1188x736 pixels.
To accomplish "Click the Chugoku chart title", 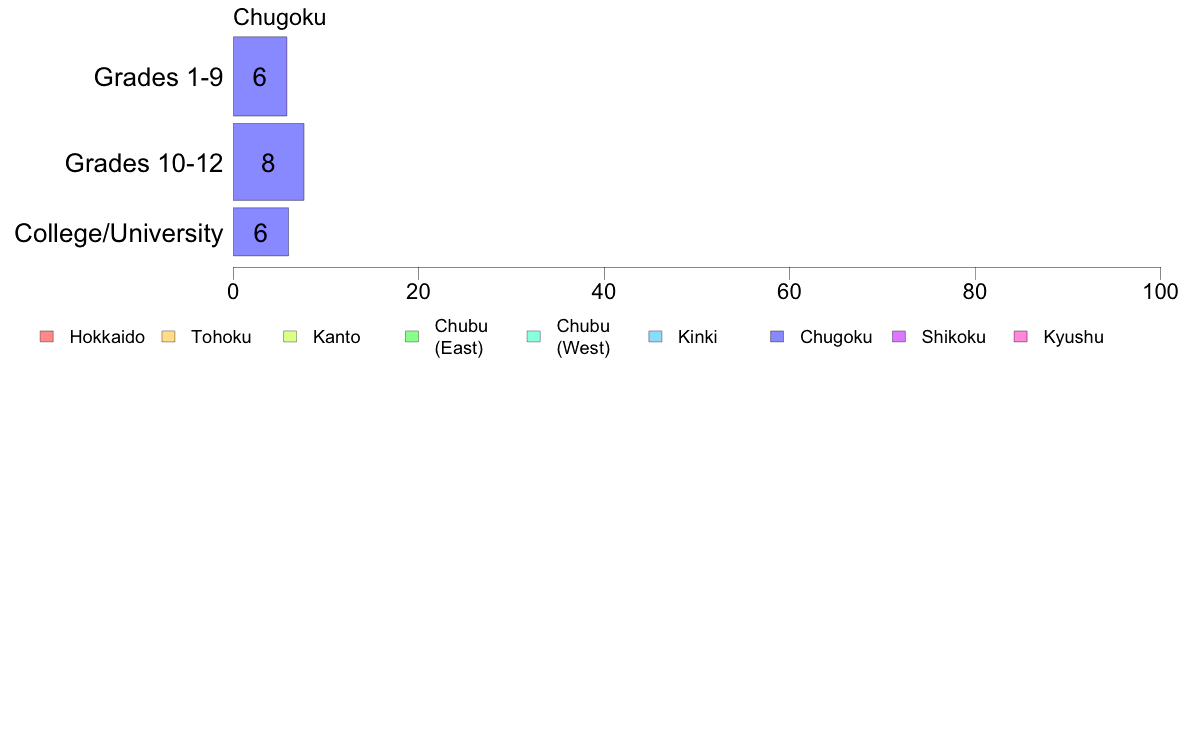I will tap(280, 17).
